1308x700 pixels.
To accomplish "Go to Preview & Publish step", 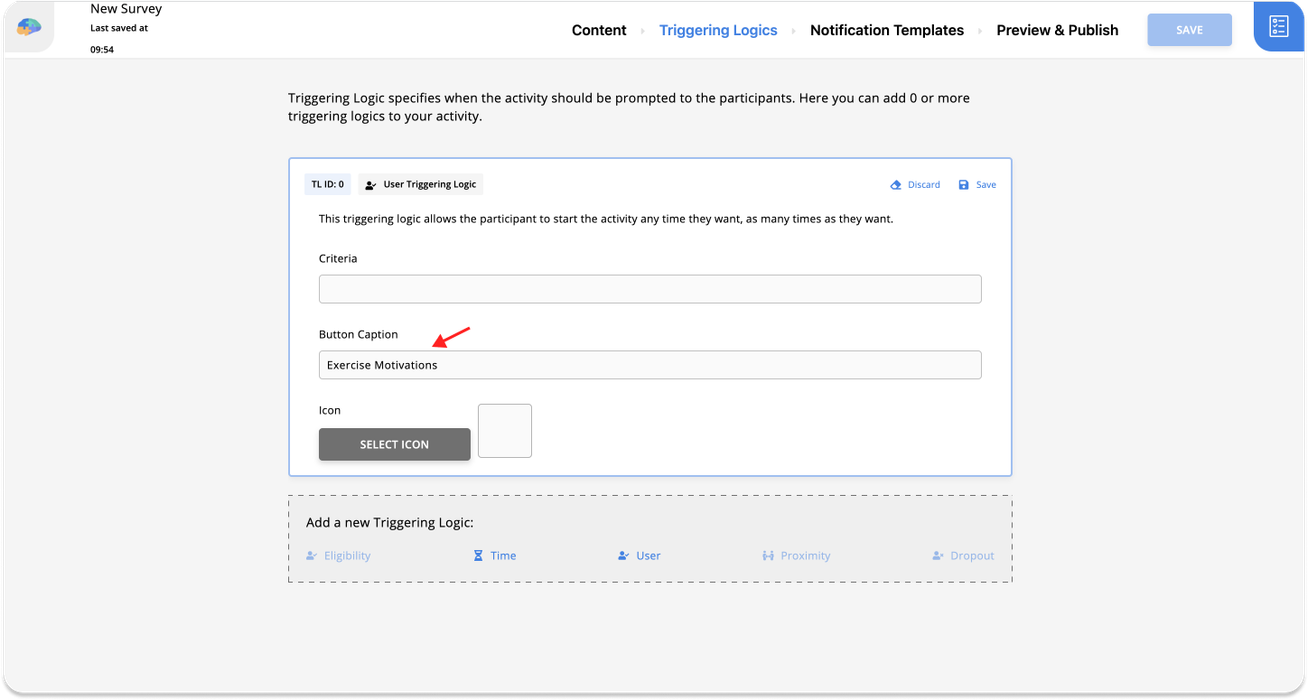I will [1057, 30].
